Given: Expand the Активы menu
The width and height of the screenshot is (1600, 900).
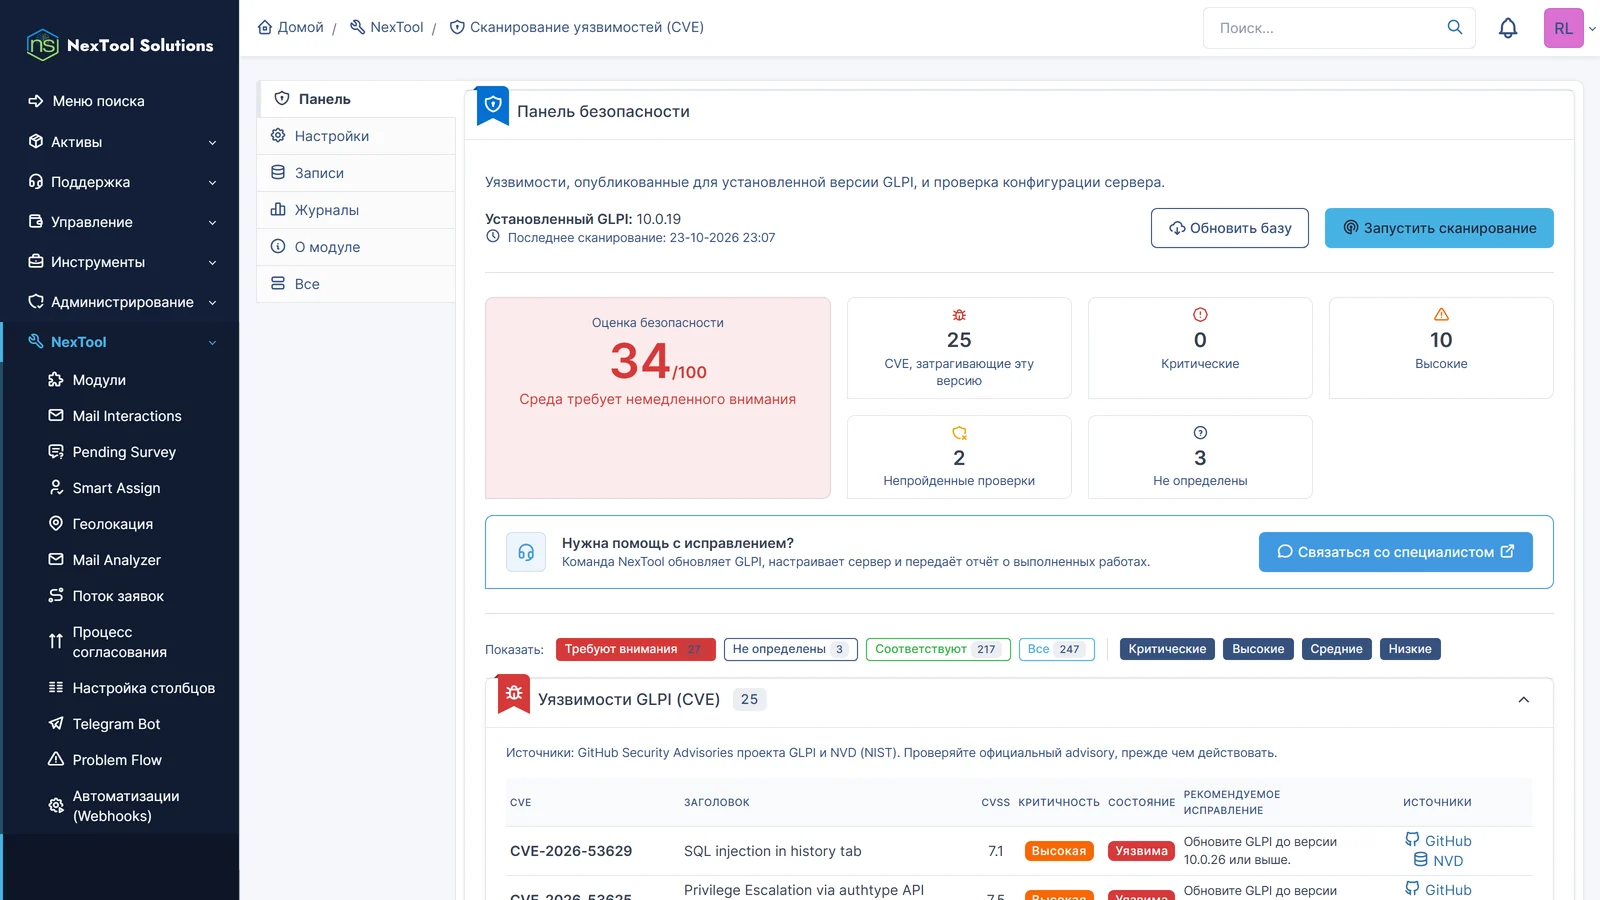Looking at the screenshot, I should (120, 142).
